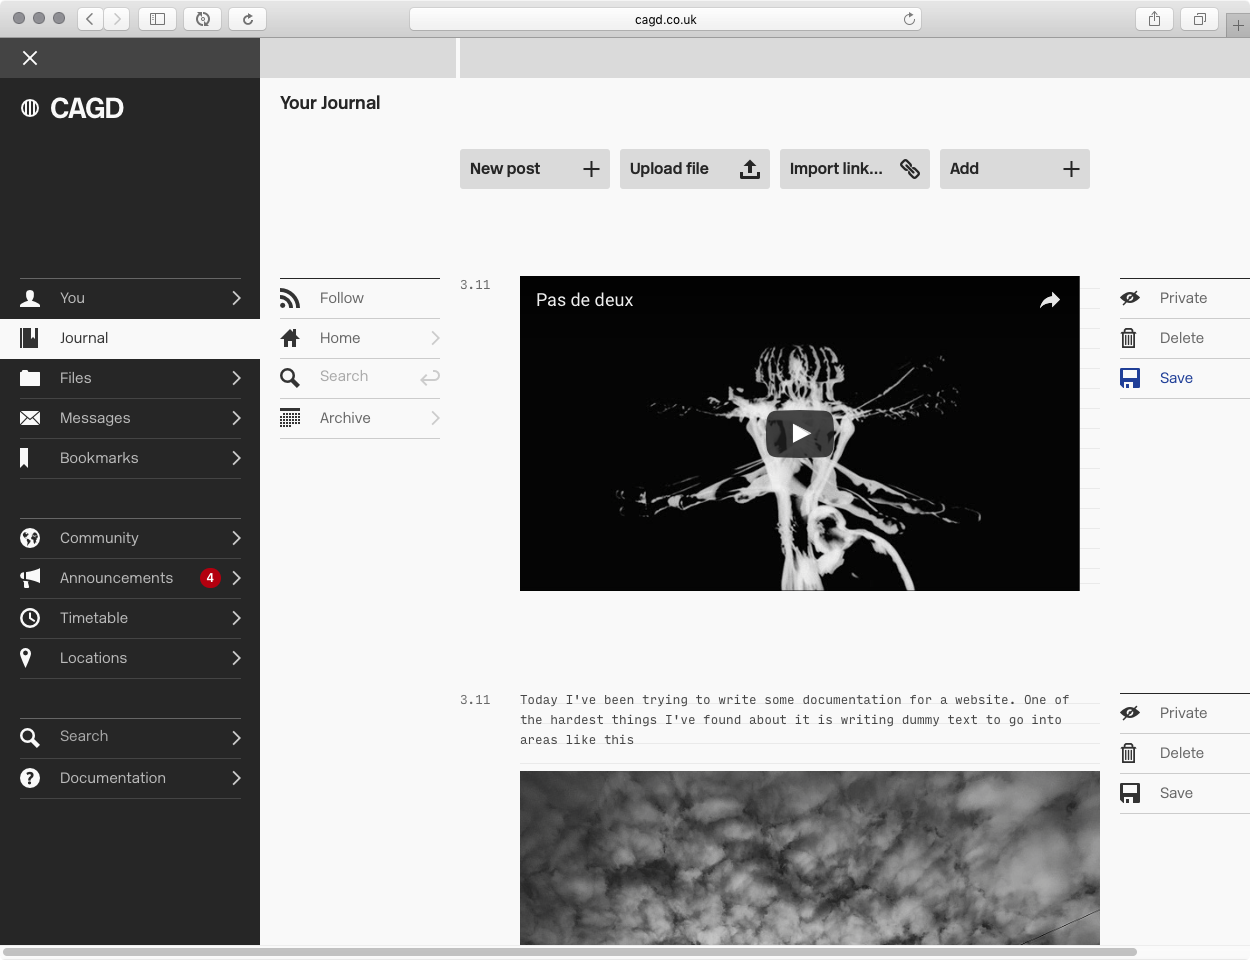Click the blue floppy disk Save icon

(x=1130, y=378)
